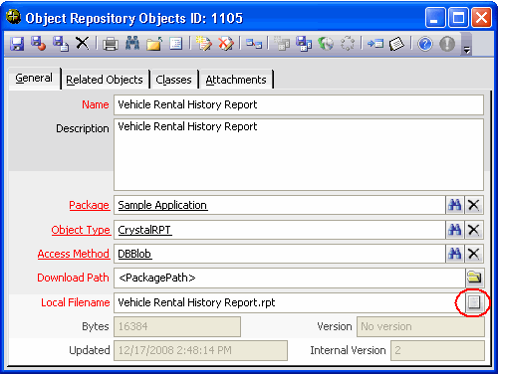Click the save with grid icon
528x377 pixels.
pyautogui.click(x=304, y=44)
